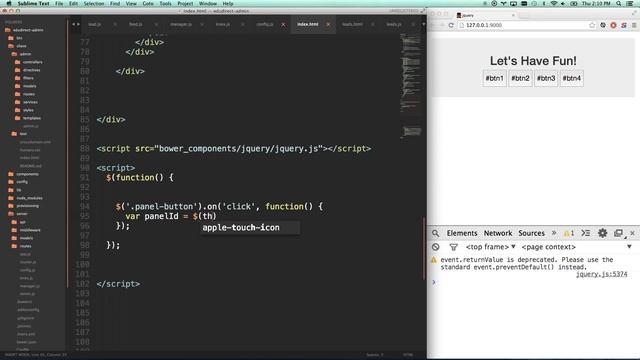Toggle the console filter funnel icon

click(x=453, y=247)
